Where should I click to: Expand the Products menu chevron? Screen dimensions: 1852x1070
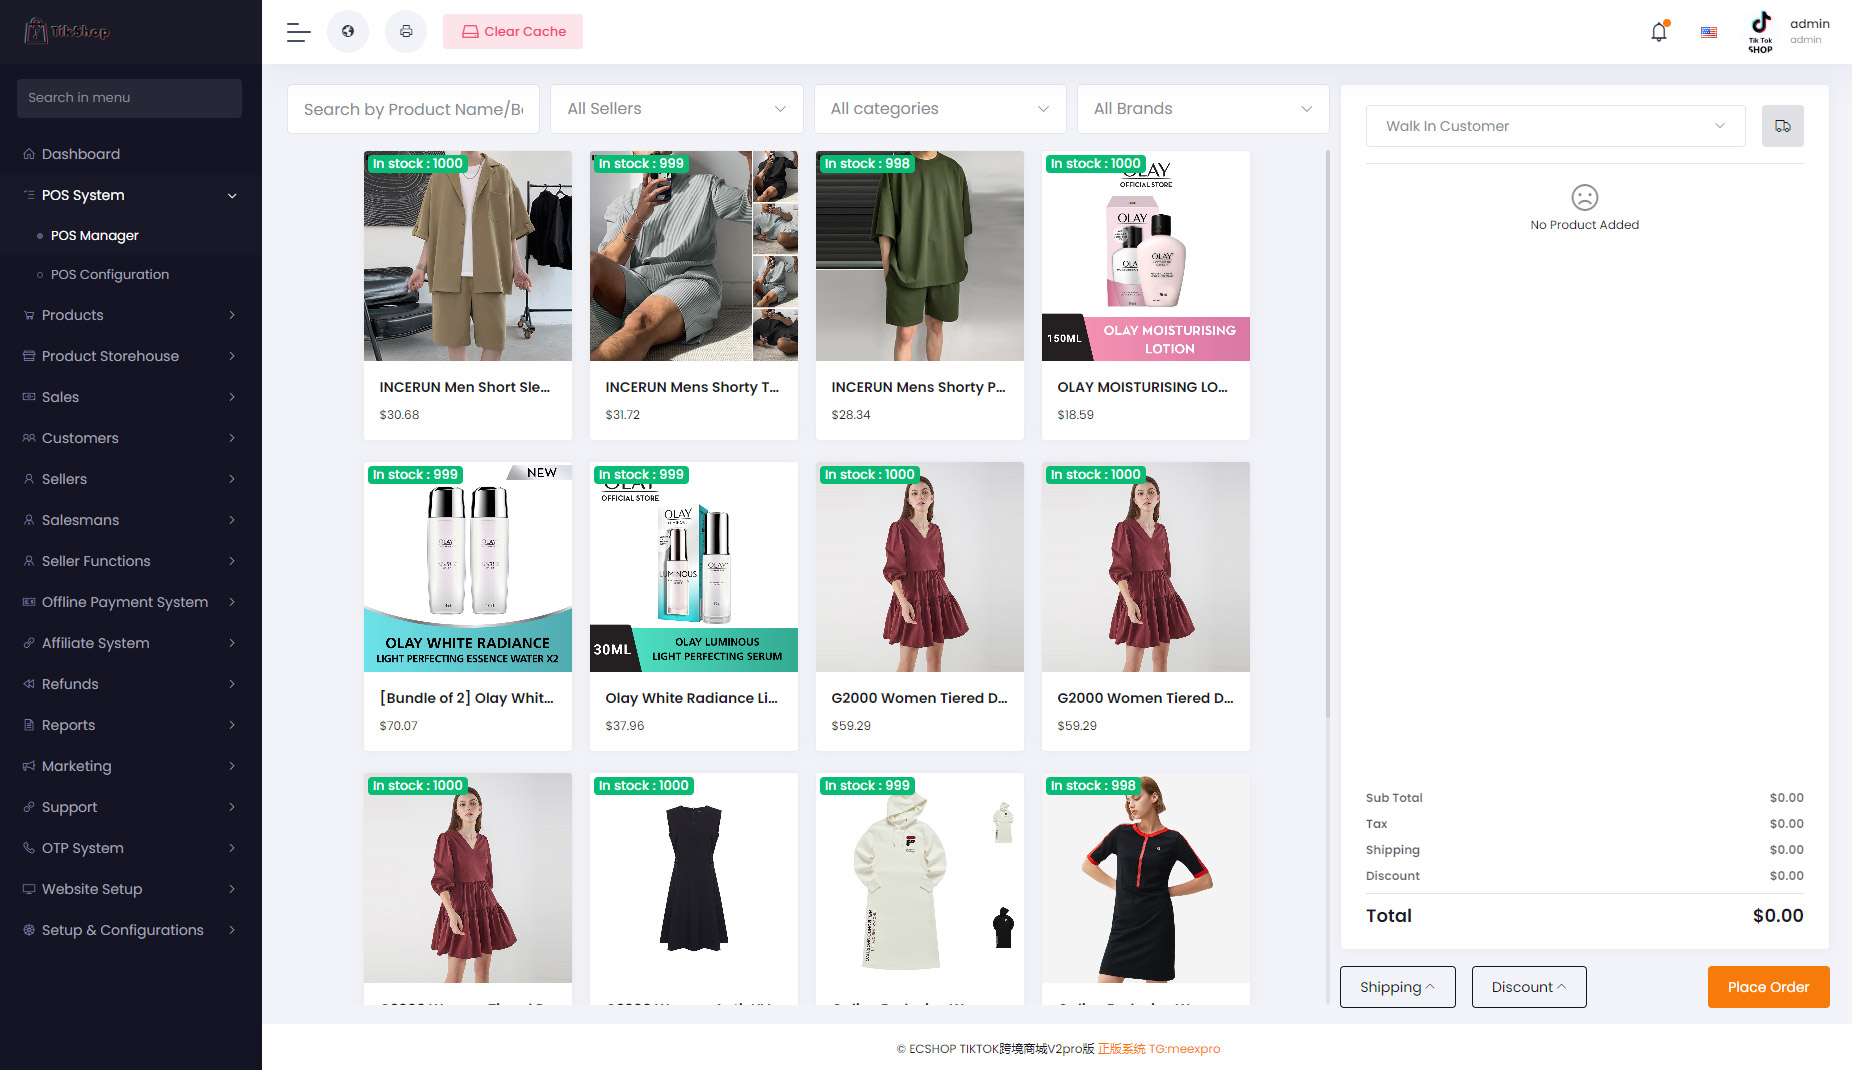(x=232, y=315)
